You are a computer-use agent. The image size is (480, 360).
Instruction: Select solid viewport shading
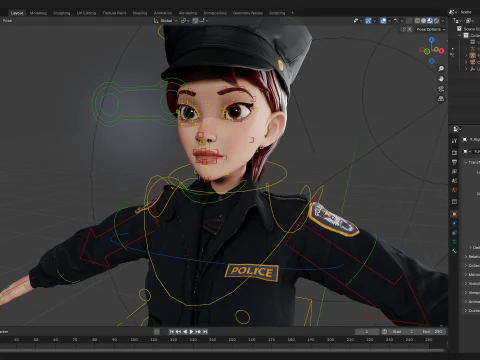pyautogui.click(x=423, y=21)
